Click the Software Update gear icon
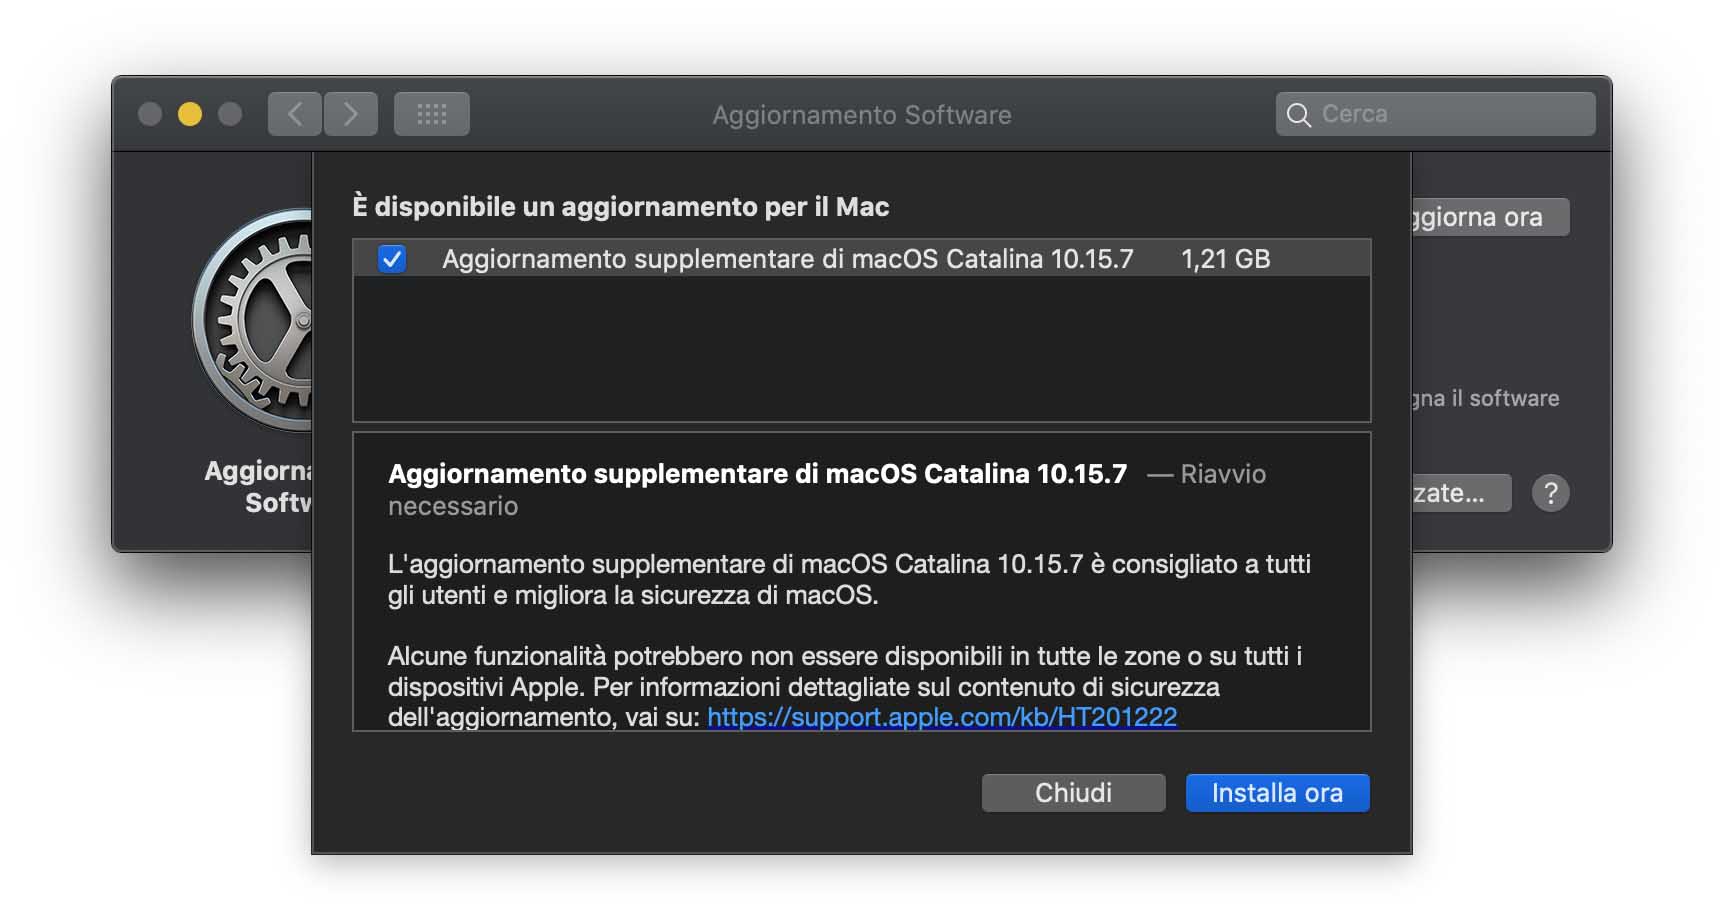 [255, 320]
